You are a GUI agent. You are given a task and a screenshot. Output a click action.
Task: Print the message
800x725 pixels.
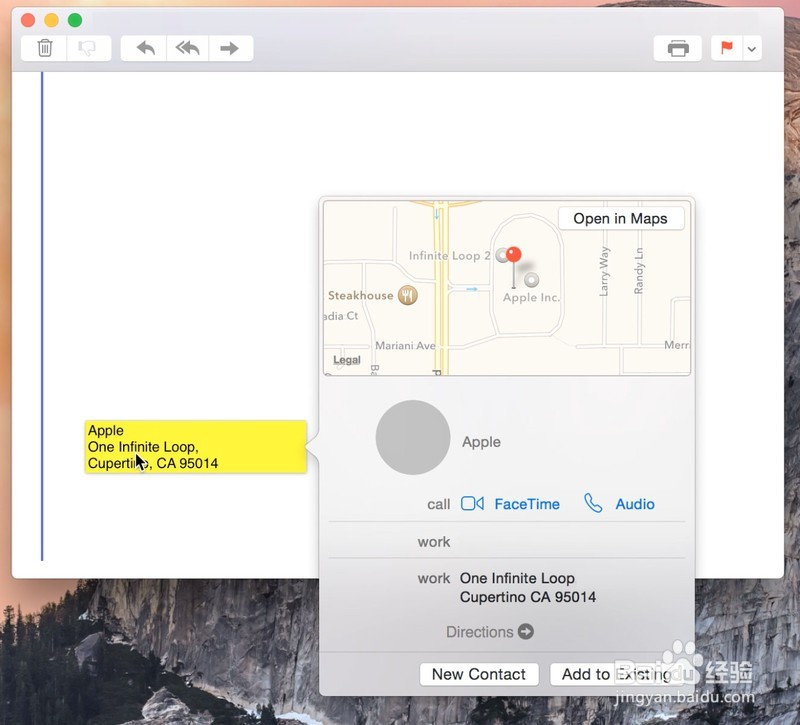point(678,48)
